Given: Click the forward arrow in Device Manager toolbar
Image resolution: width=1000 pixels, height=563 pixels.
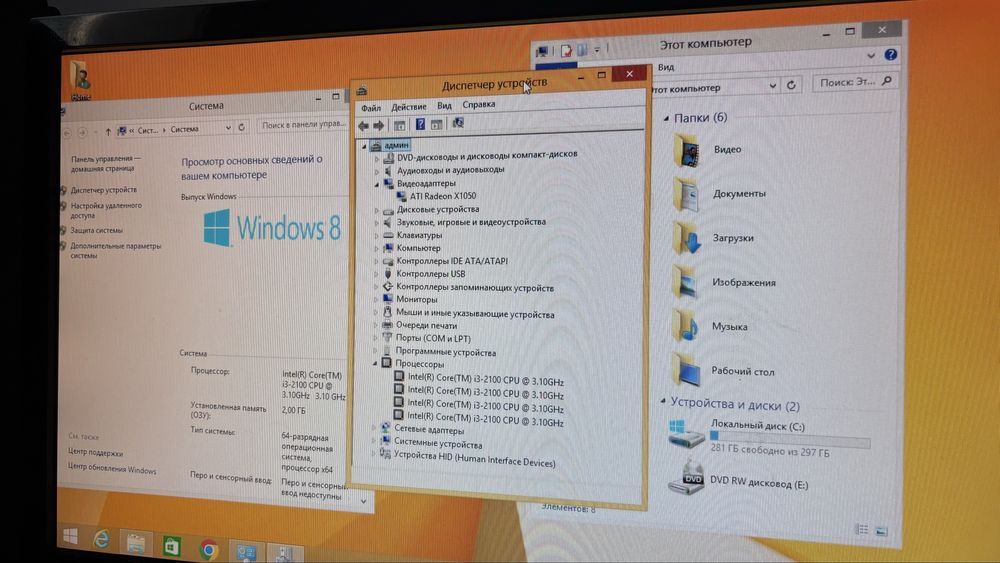Looking at the screenshot, I should pos(379,126).
